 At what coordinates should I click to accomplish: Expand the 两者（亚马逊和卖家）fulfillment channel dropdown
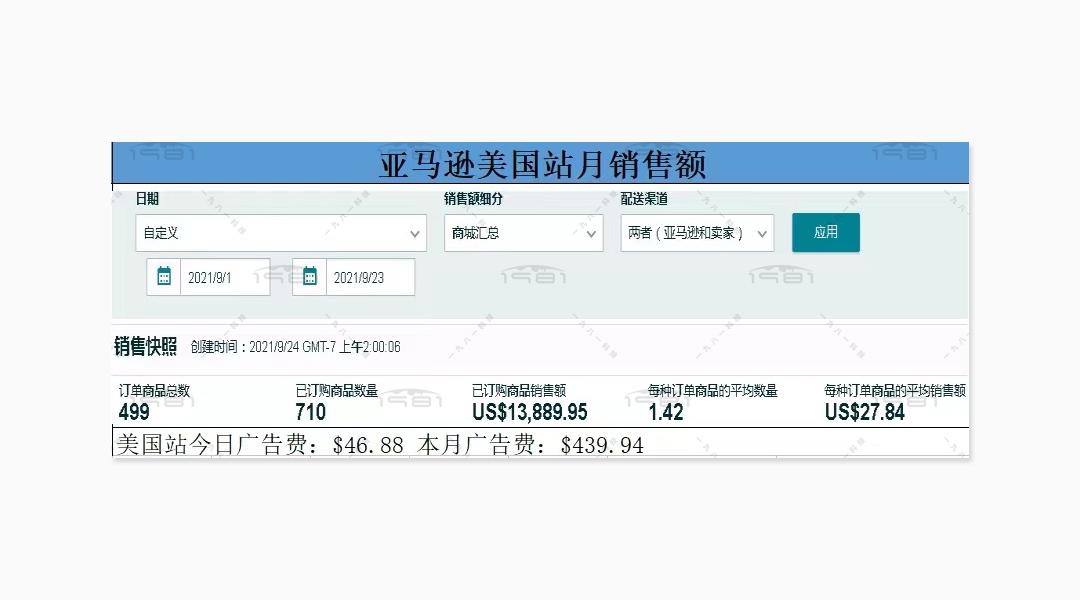click(x=697, y=233)
